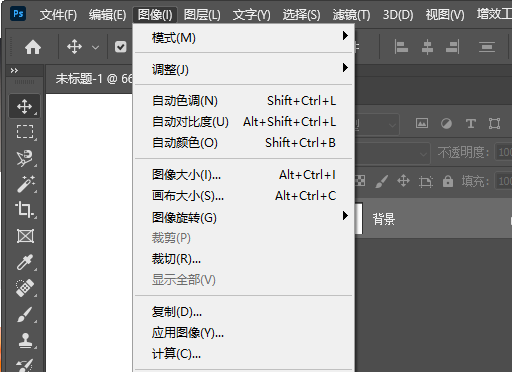Viewport: 512px width, 372px height.
Task: Choose 自动色调(N) from the menu
Action: 244,101
